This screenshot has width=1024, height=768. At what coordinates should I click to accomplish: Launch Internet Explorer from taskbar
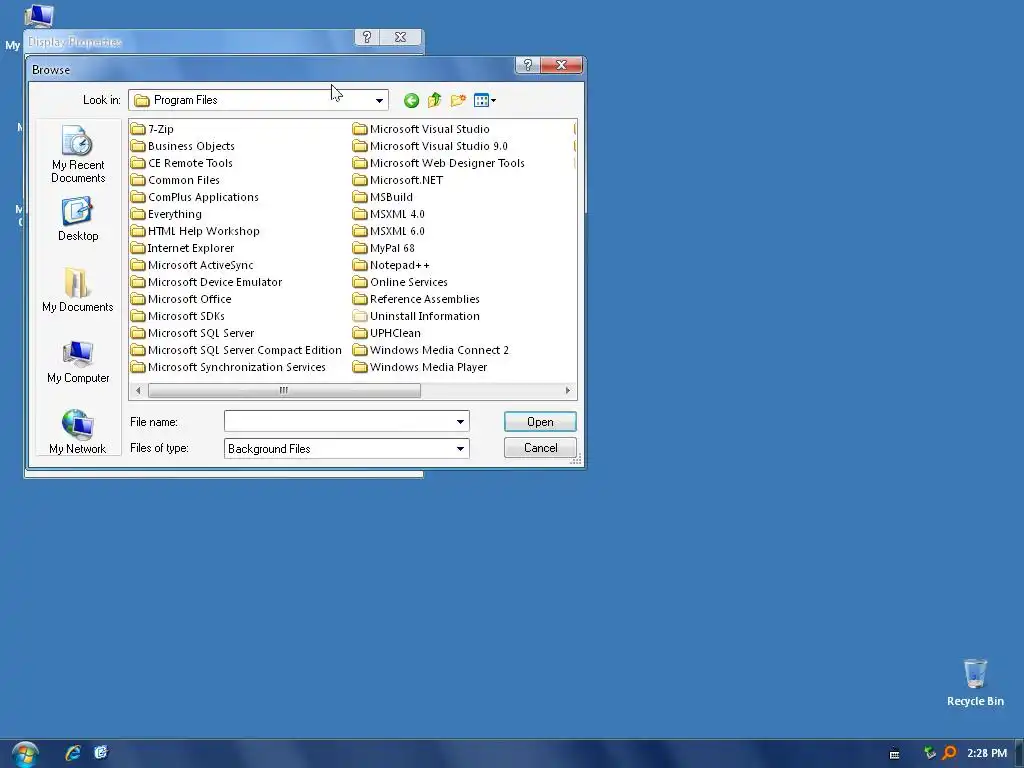72,753
